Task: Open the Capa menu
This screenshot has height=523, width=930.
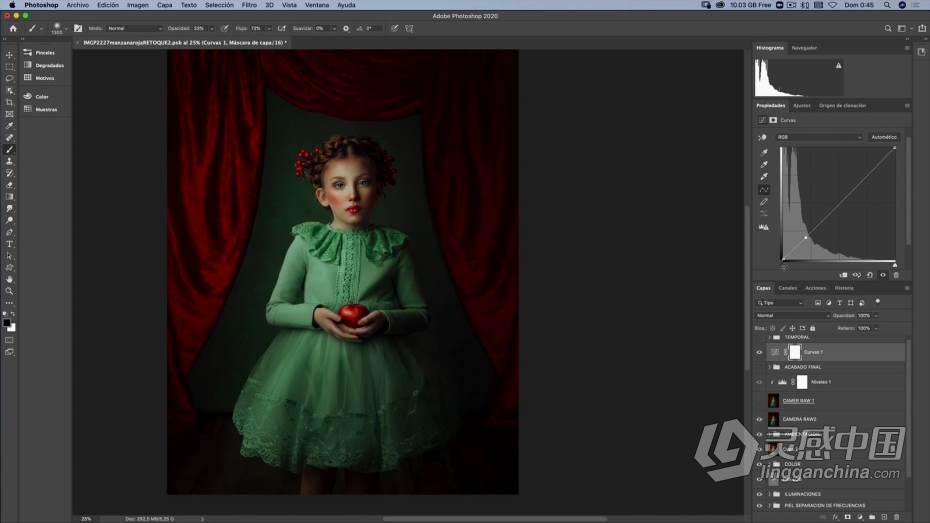Action: 164,5
